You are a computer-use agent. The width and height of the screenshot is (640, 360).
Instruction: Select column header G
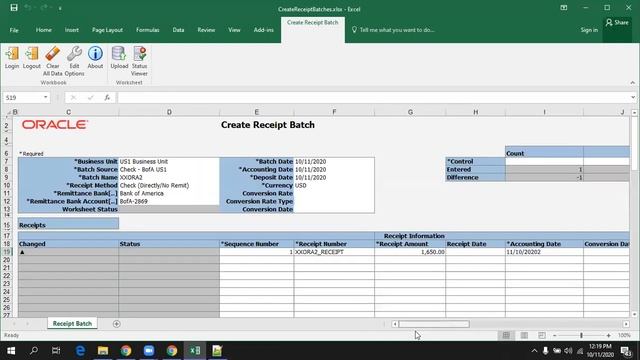410,112
